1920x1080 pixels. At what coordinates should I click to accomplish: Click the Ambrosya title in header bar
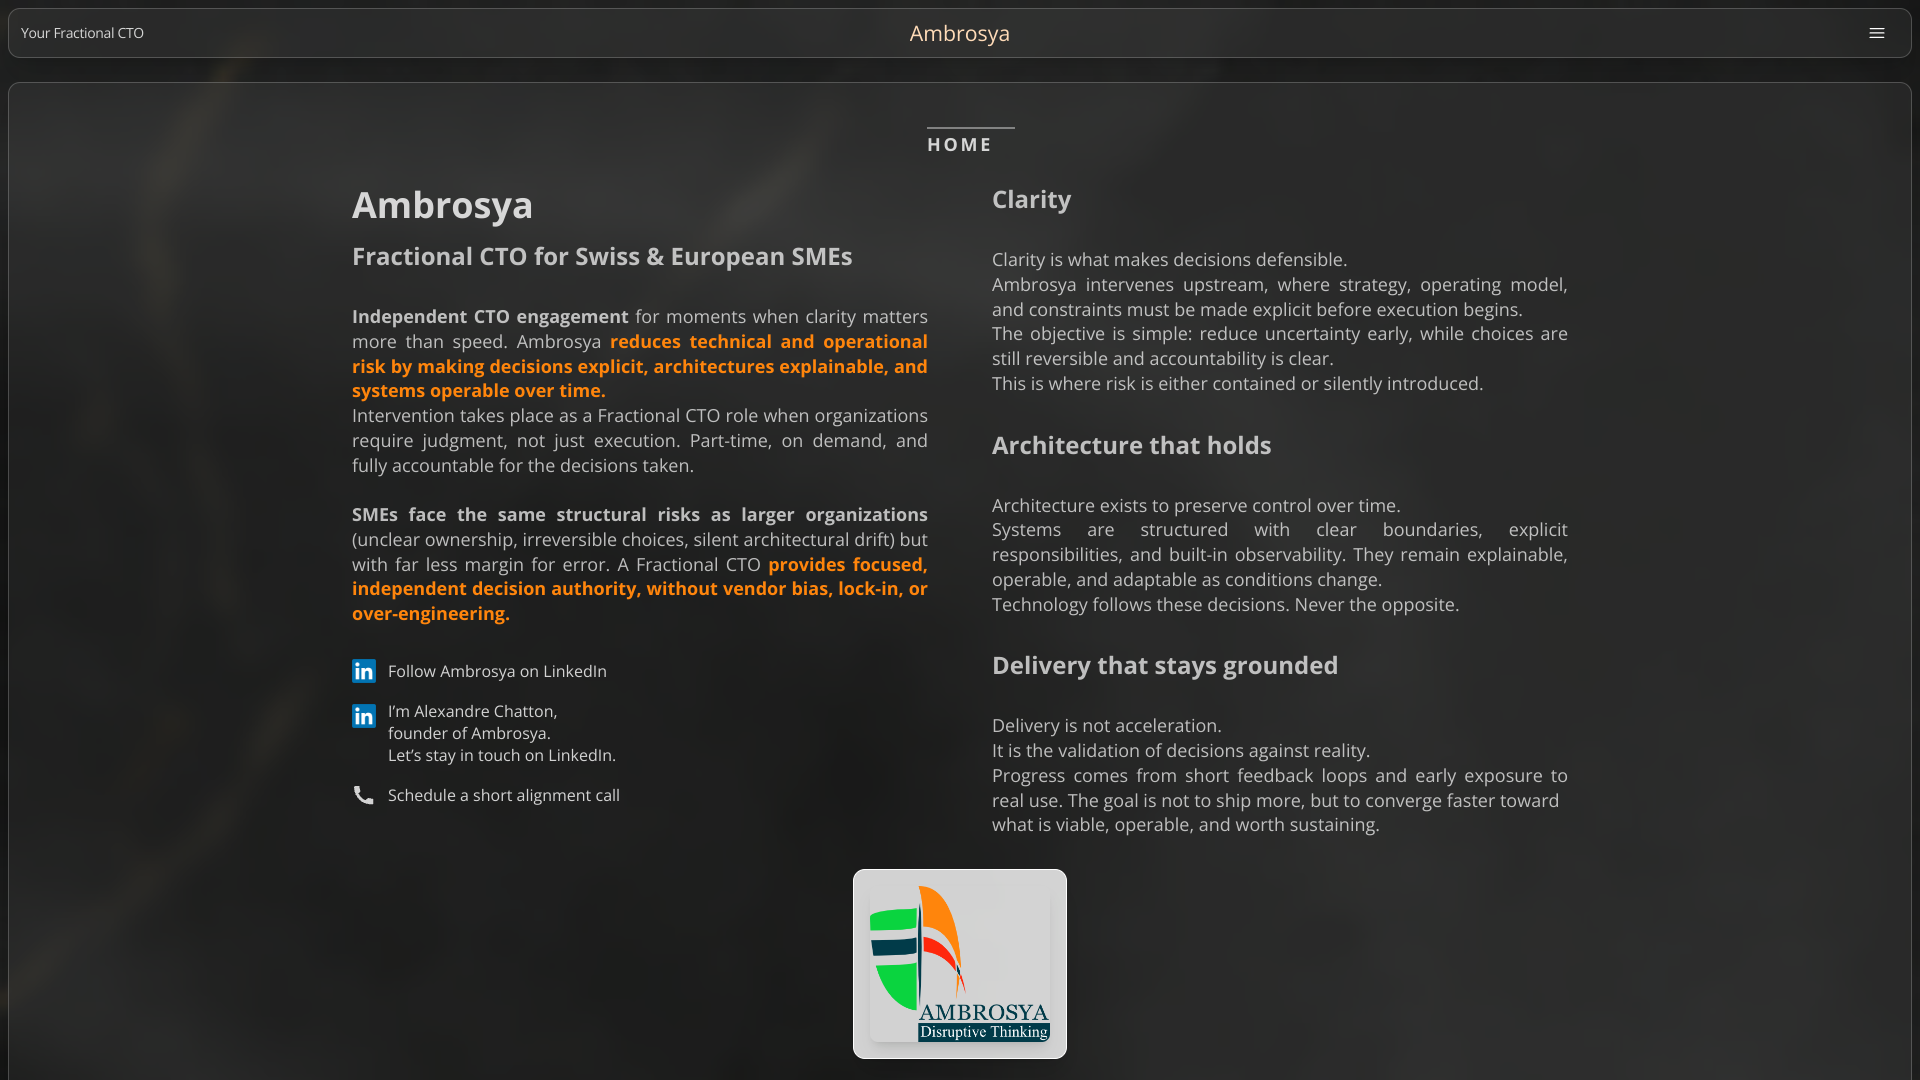click(x=960, y=33)
